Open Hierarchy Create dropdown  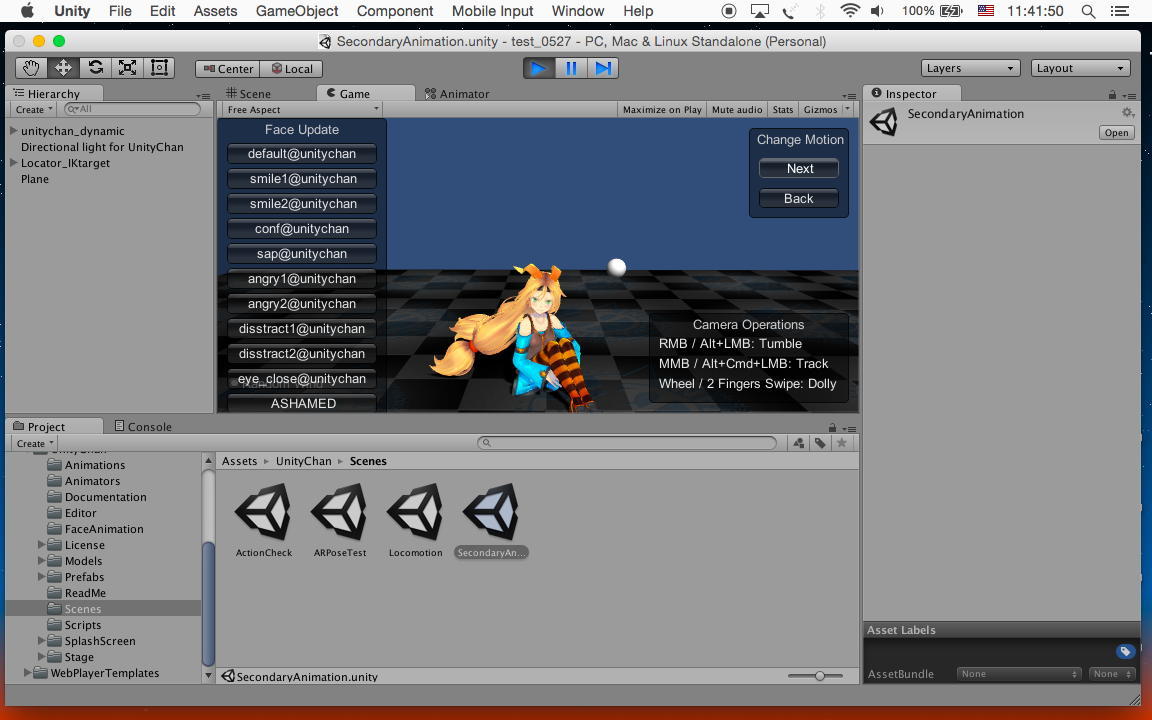point(34,109)
